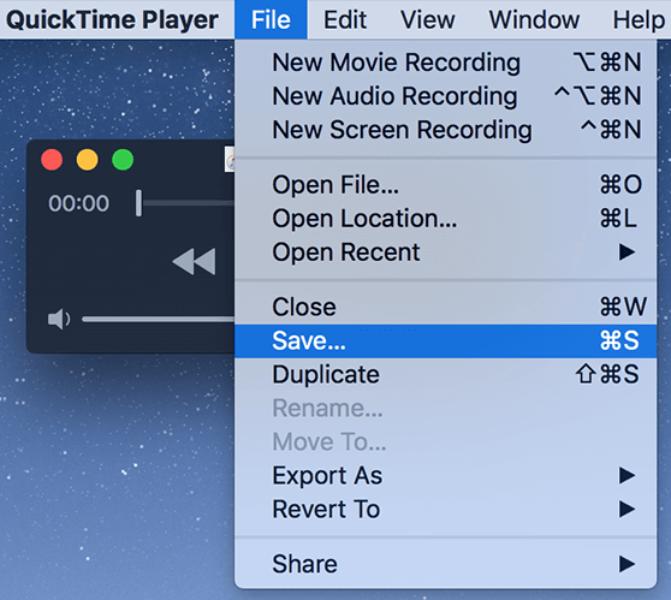This screenshot has height=600, width=671.
Task: Choose Close from the File menu
Action: pos(445,307)
